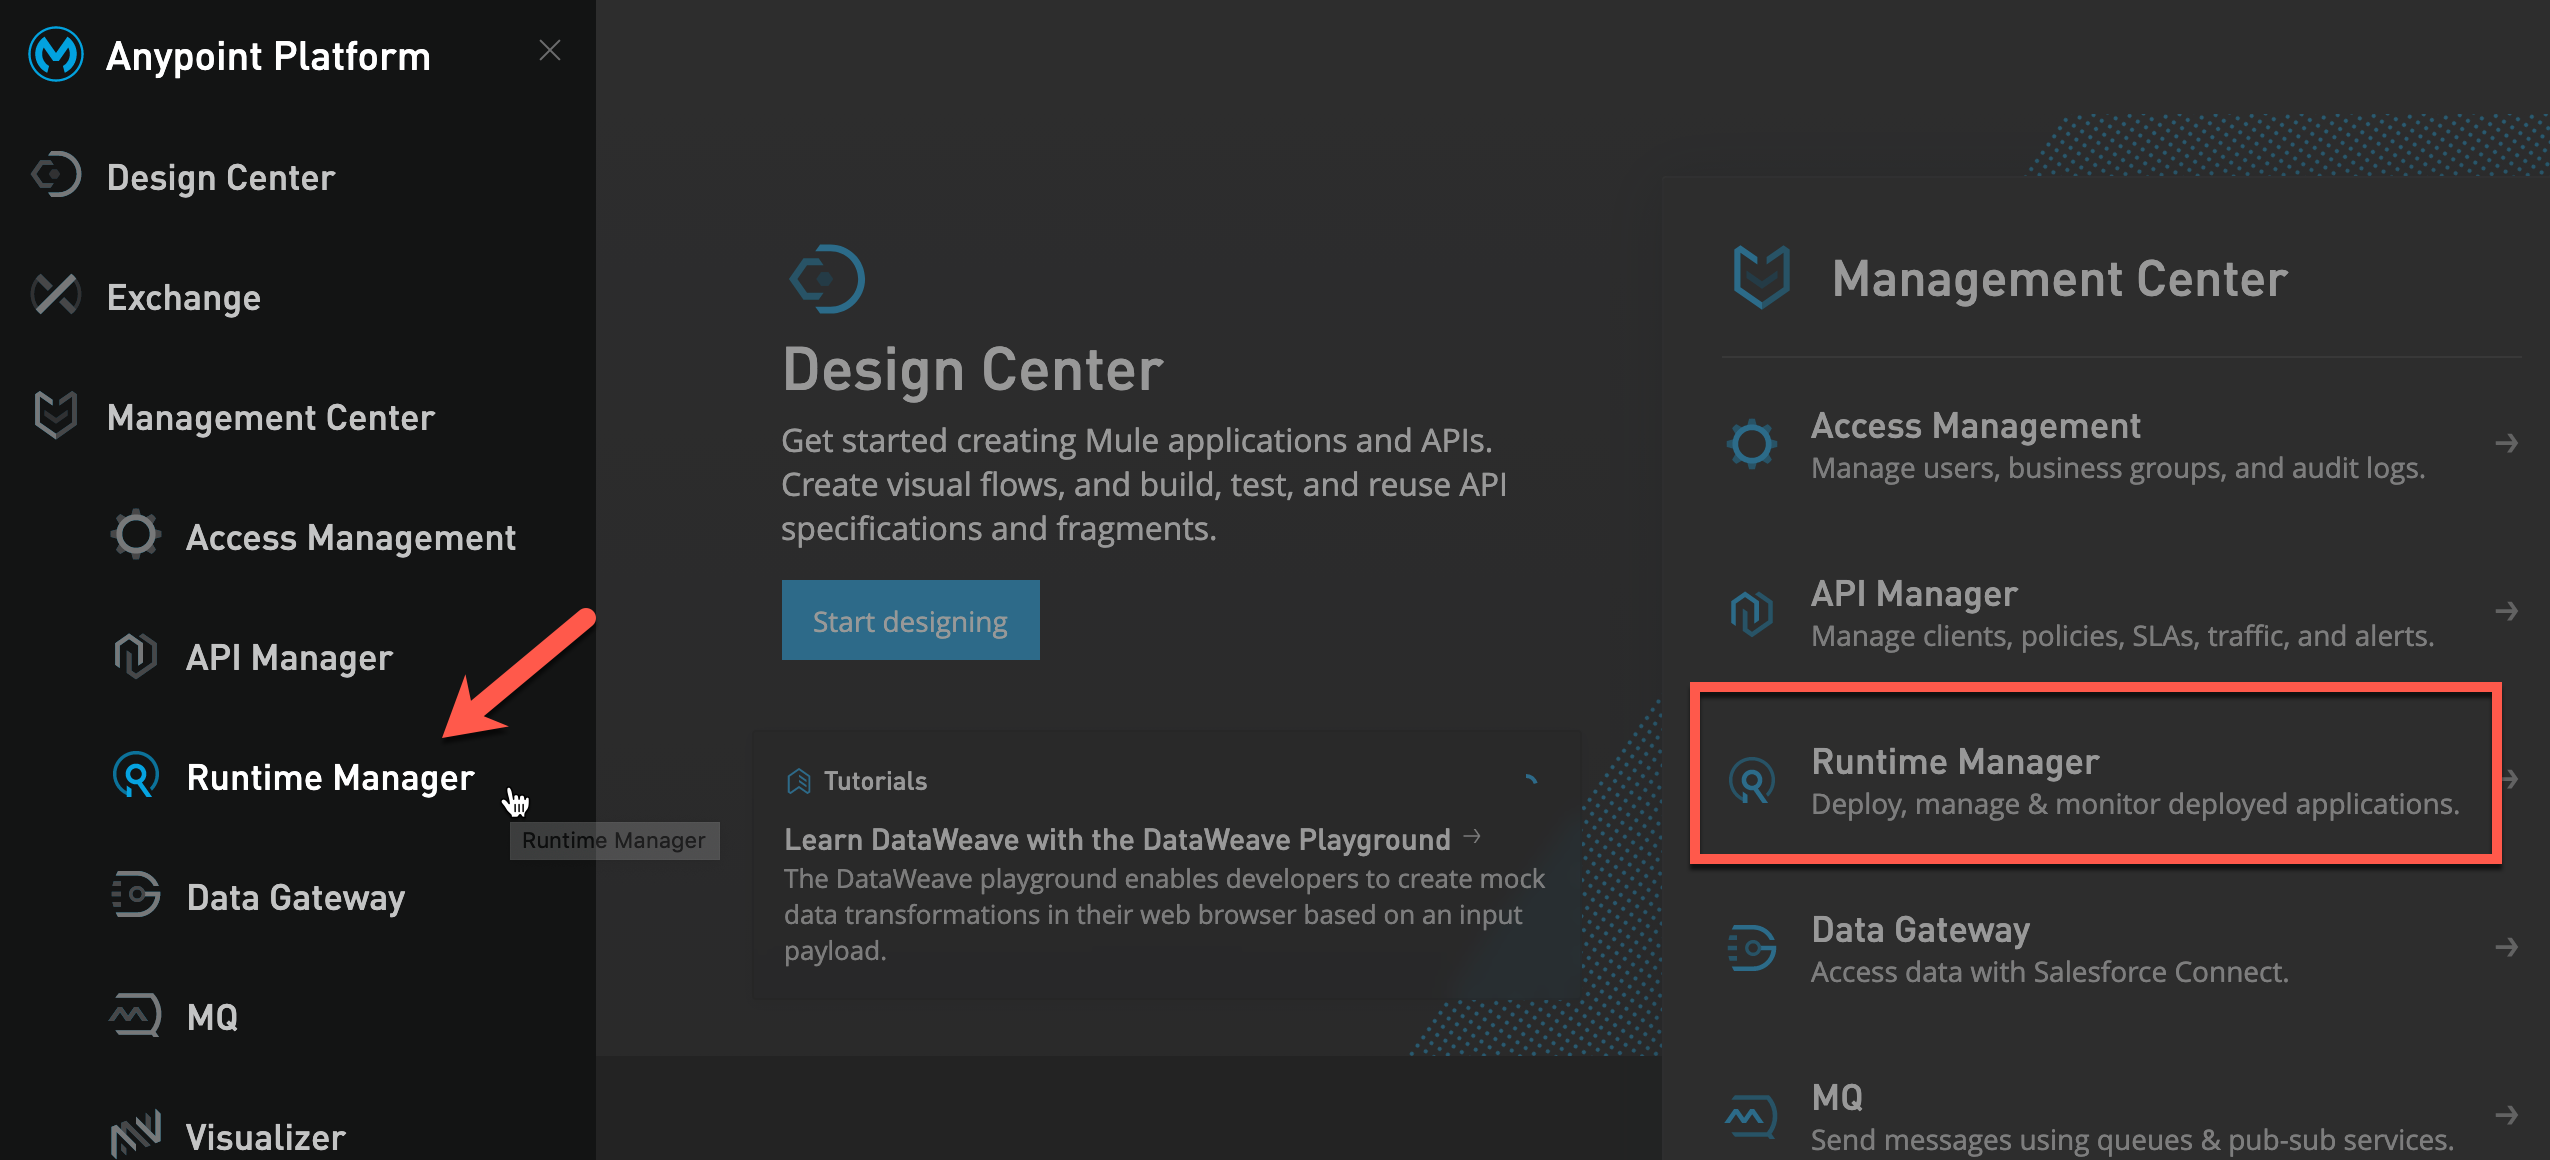This screenshot has width=2550, height=1160.
Task: Click arrow next to DataWeave Playground title
Action: click(x=1471, y=836)
